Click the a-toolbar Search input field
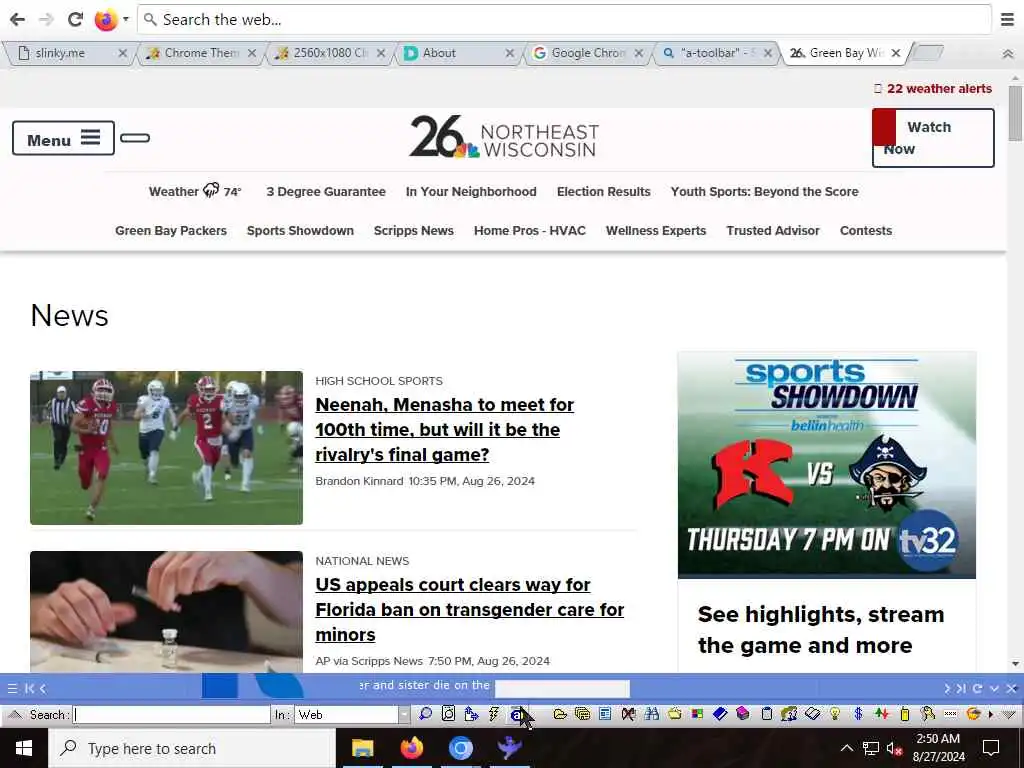The width and height of the screenshot is (1024, 768). pyautogui.click(x=172, y=714)
